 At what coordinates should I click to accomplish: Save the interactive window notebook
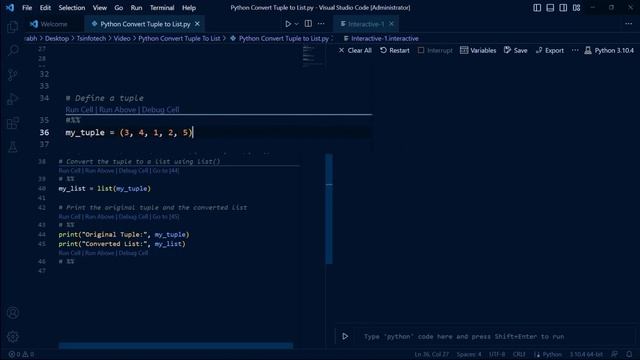[516, 50]
